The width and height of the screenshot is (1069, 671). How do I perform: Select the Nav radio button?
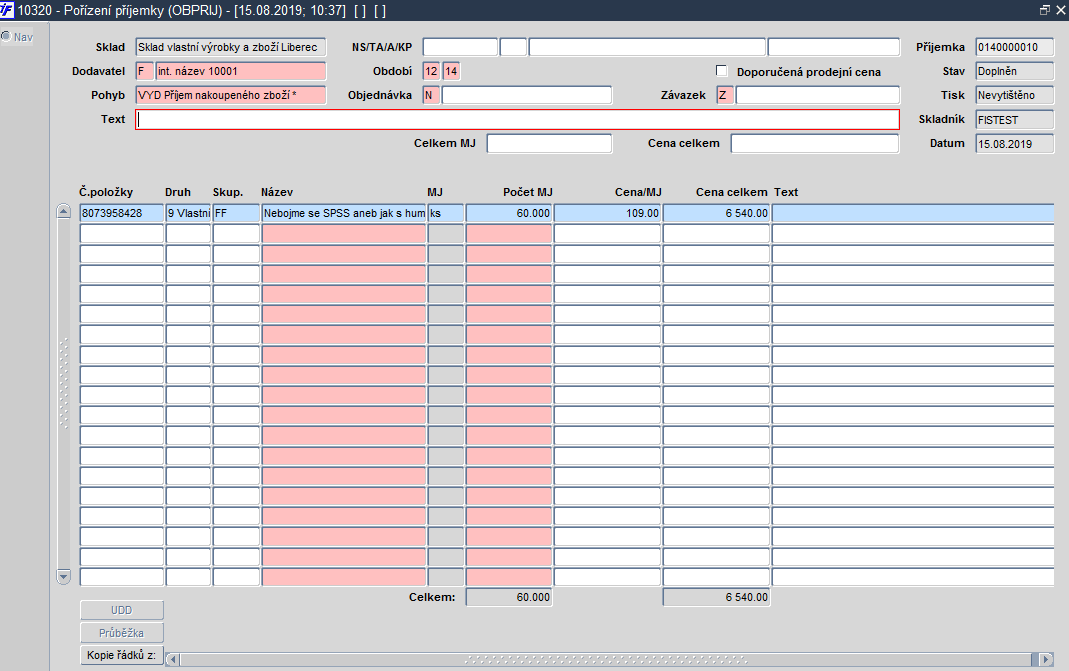coord(6,36)
